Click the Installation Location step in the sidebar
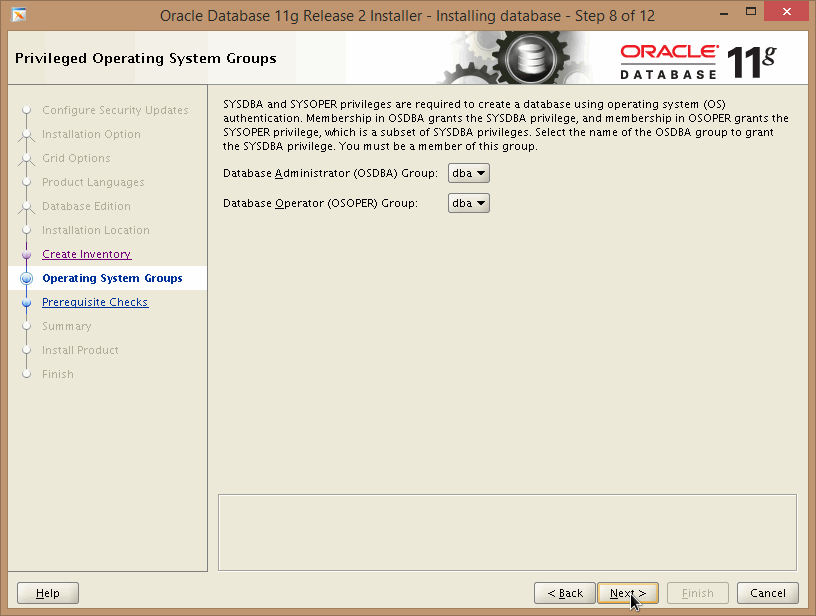This screenshot has width=816, height=616. click(95, 231)
